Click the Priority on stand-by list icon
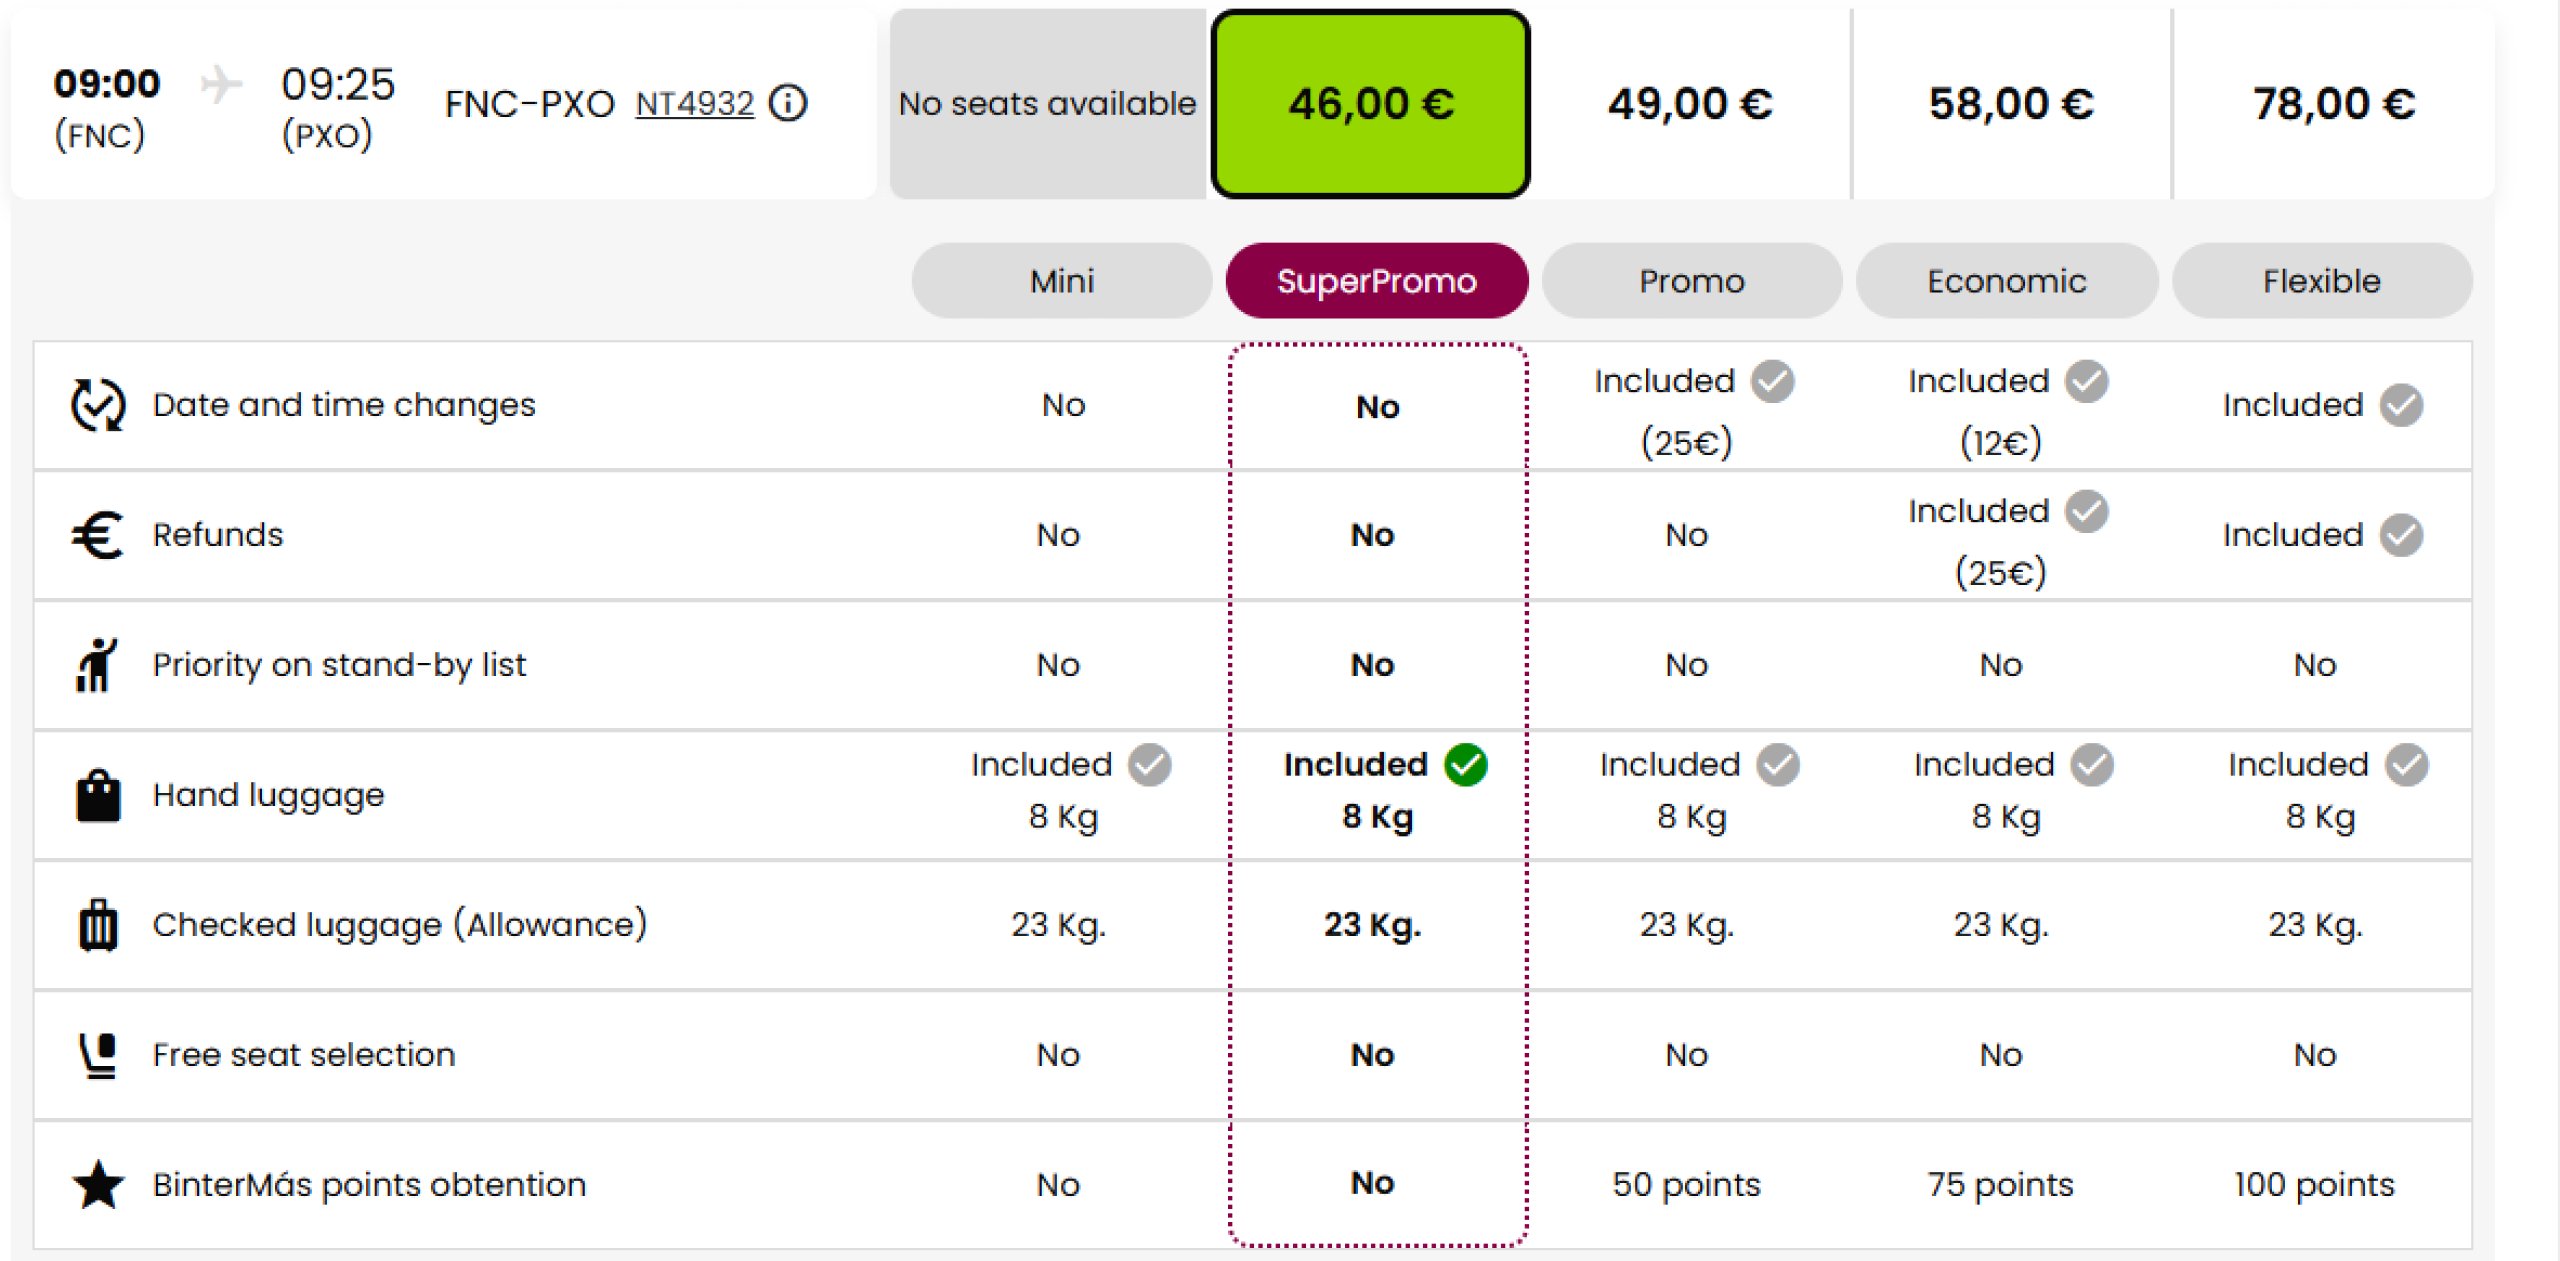The image size is (2560, 1261). point(97,665)
